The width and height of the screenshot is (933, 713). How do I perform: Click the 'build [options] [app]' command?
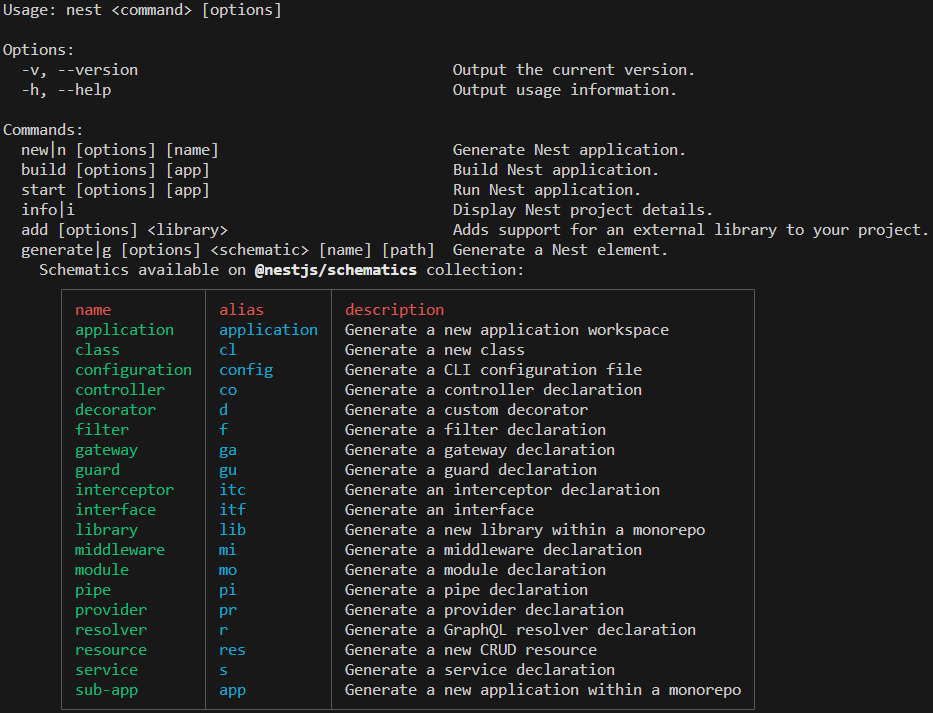click(x=115, y=170)
